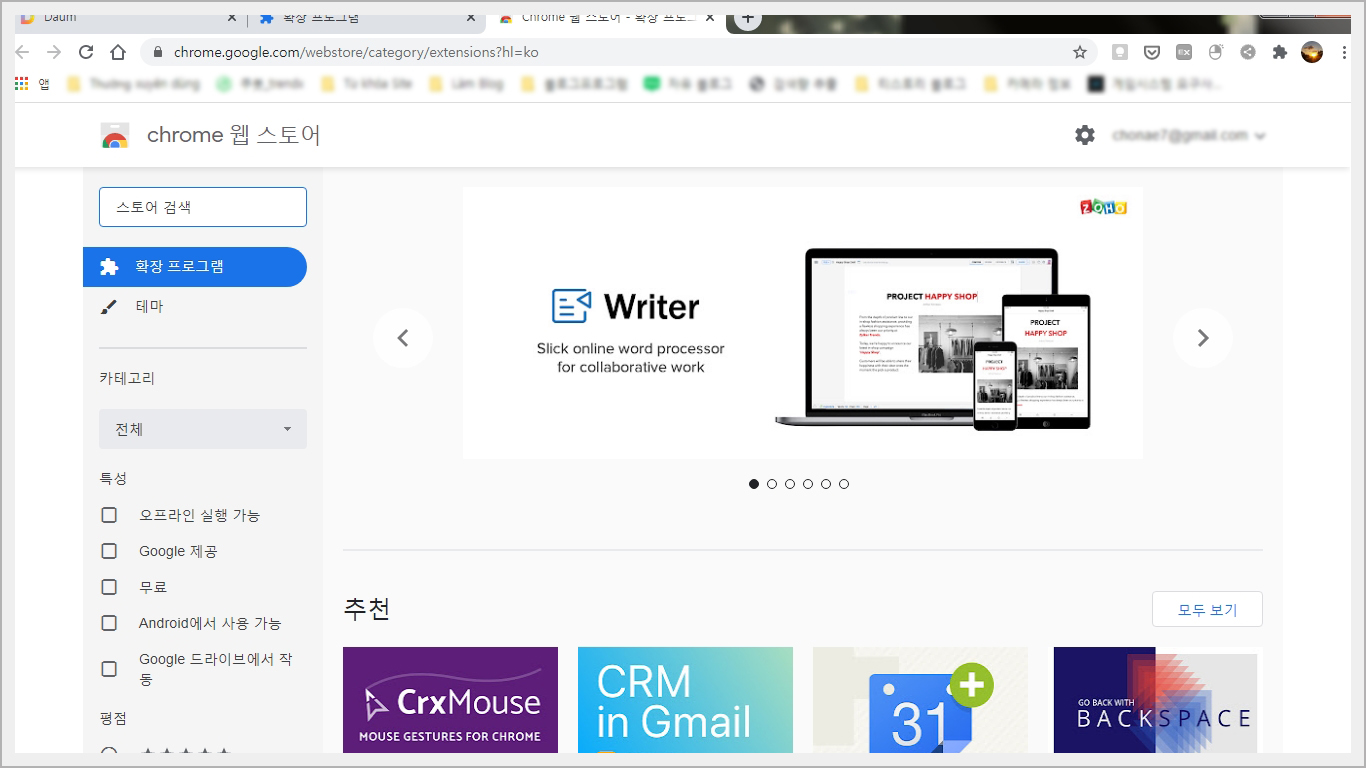Open the CRM in Gmail card
The height and width of the screenshot is (768, 1366).
coord(685,700)
